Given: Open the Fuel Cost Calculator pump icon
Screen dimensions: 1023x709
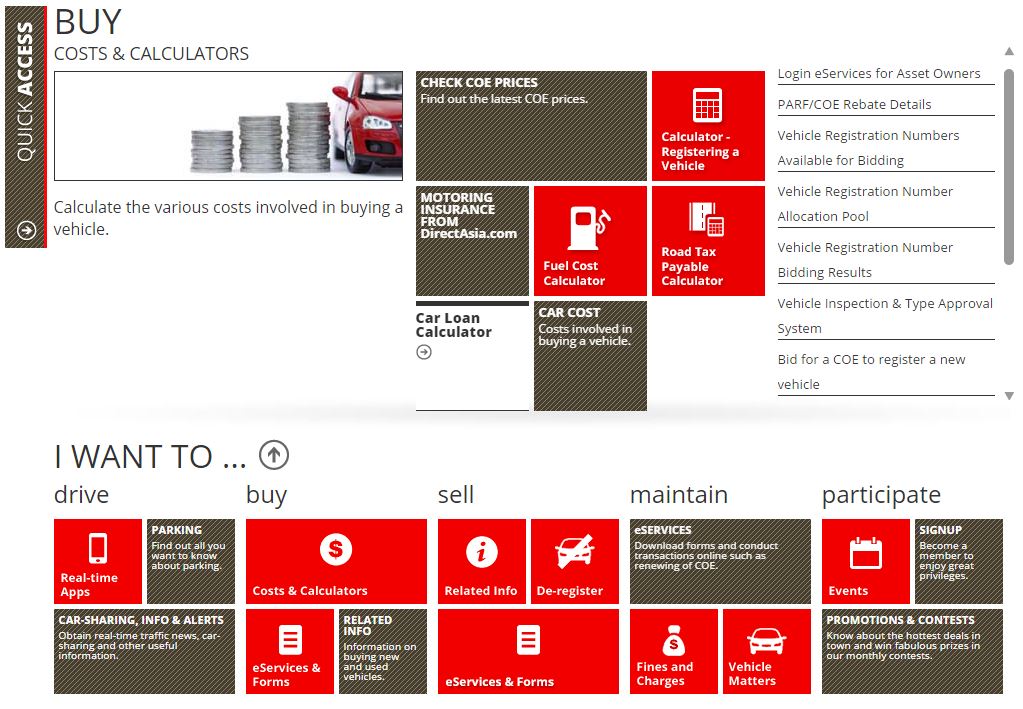Looking at the screenshot, I should [588, 228].
